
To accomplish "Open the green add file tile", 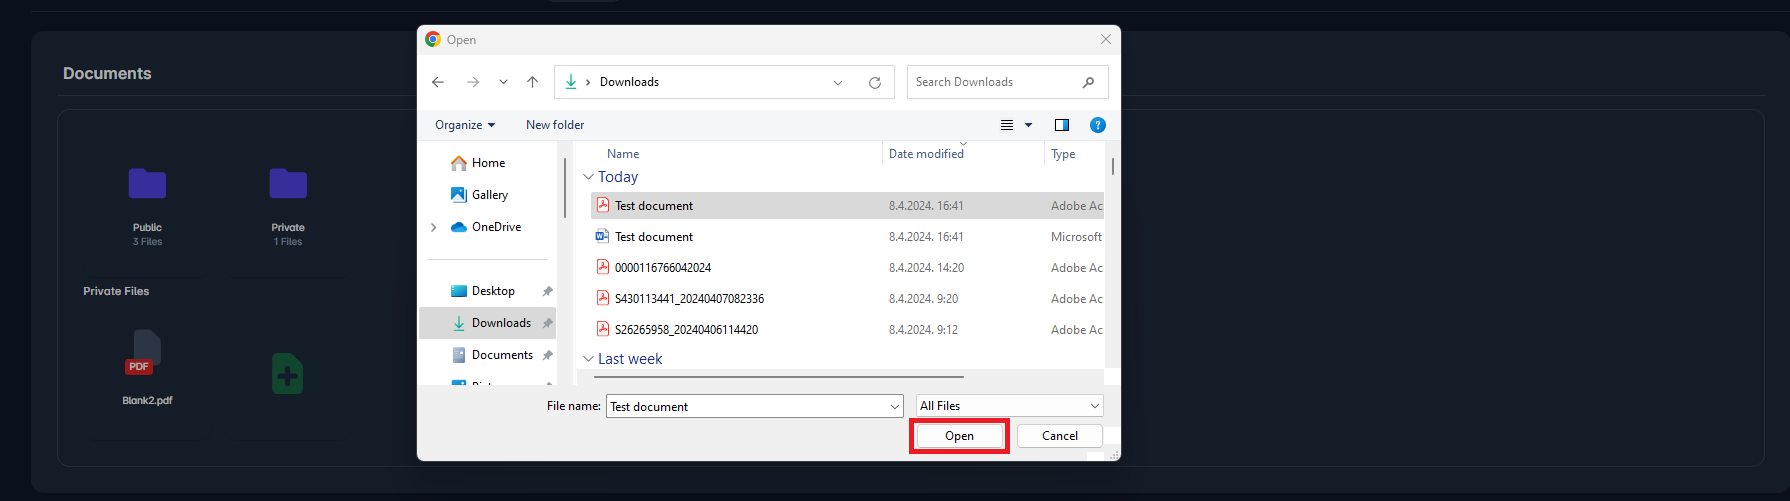I will click(288, 374).
